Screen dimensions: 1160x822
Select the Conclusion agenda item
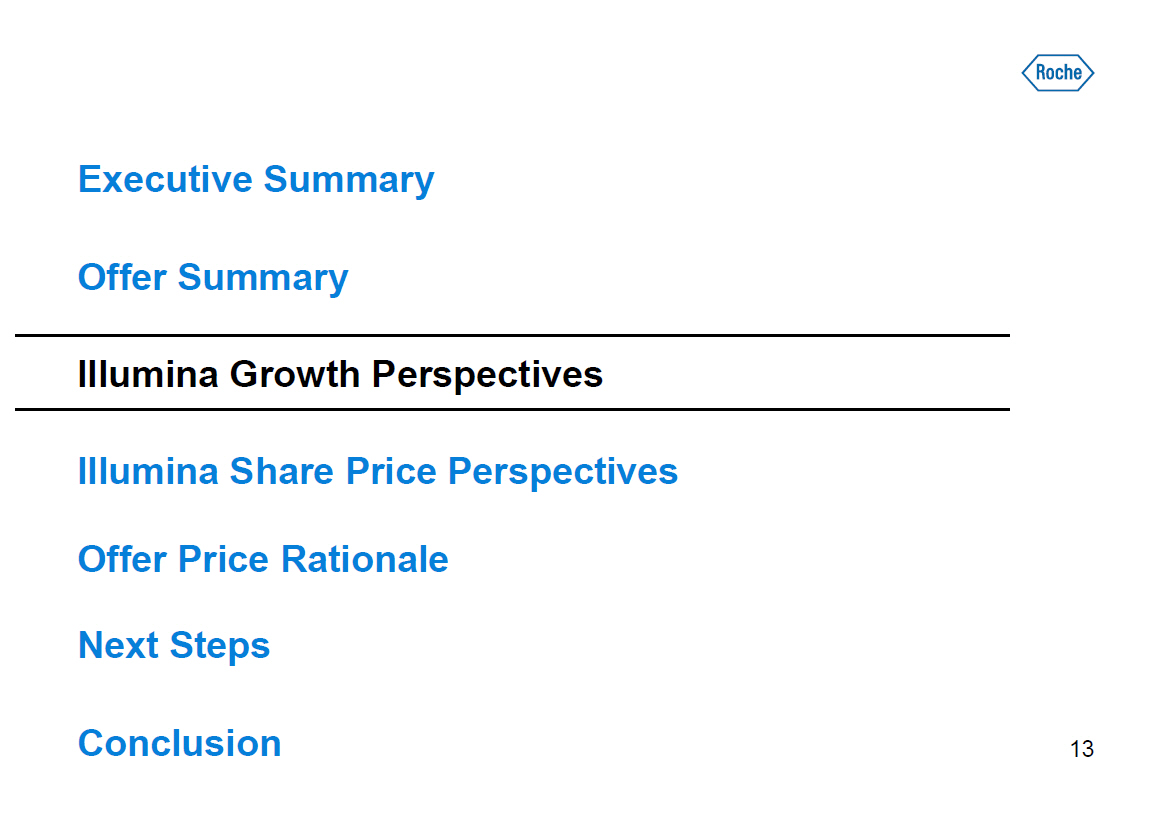click(x=180, y=744)
